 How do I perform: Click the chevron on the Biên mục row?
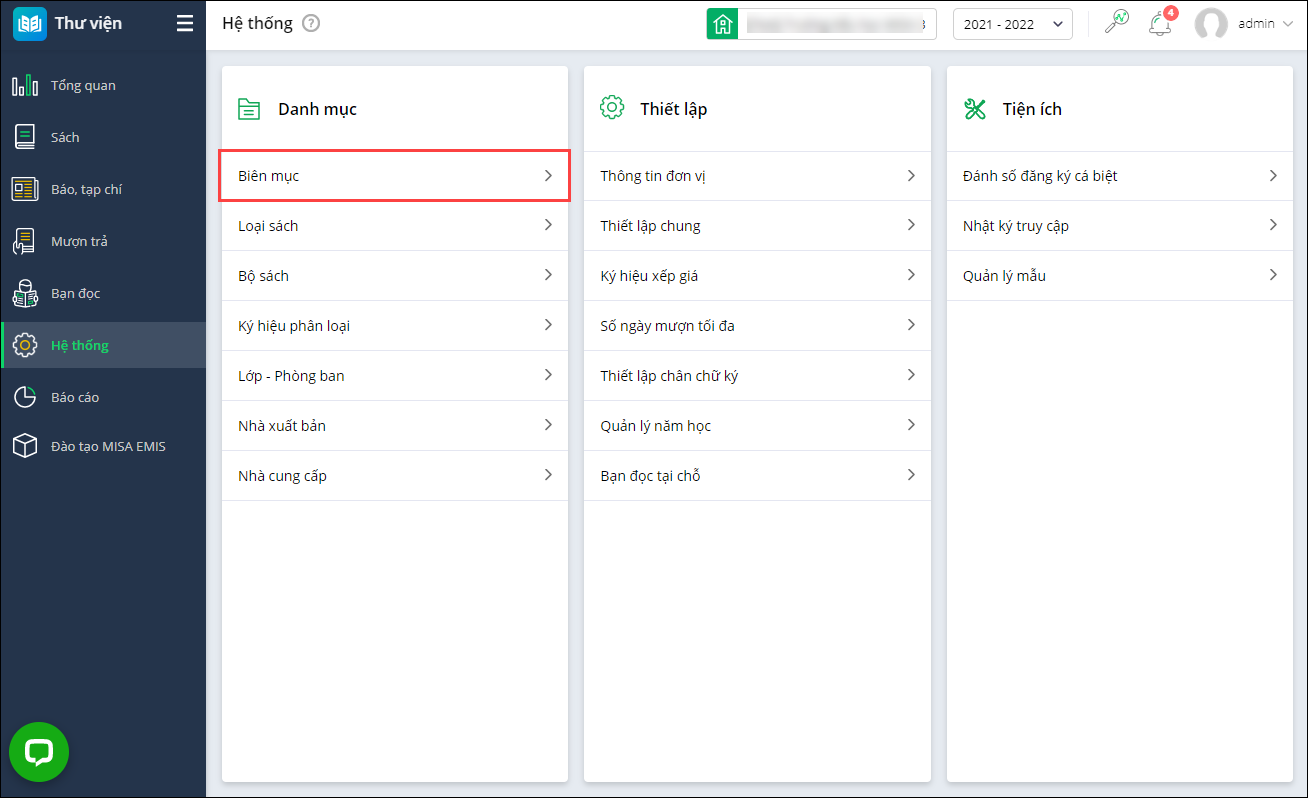coord(548,176)
